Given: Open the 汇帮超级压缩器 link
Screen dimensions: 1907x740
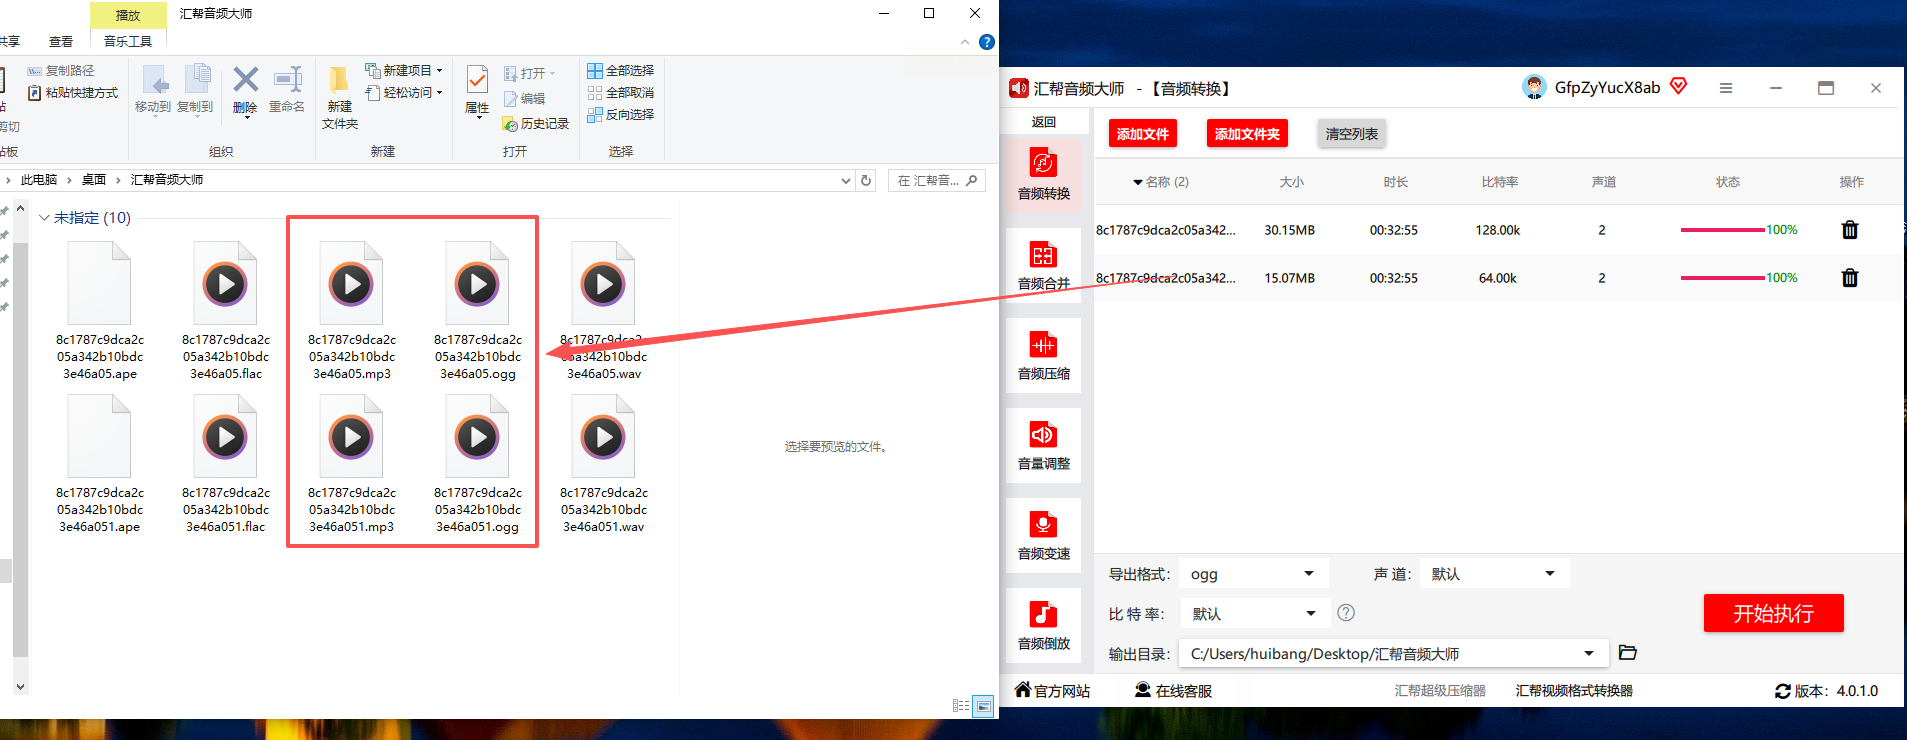Looking at the screenshot, I should [x=1440, y=691].
